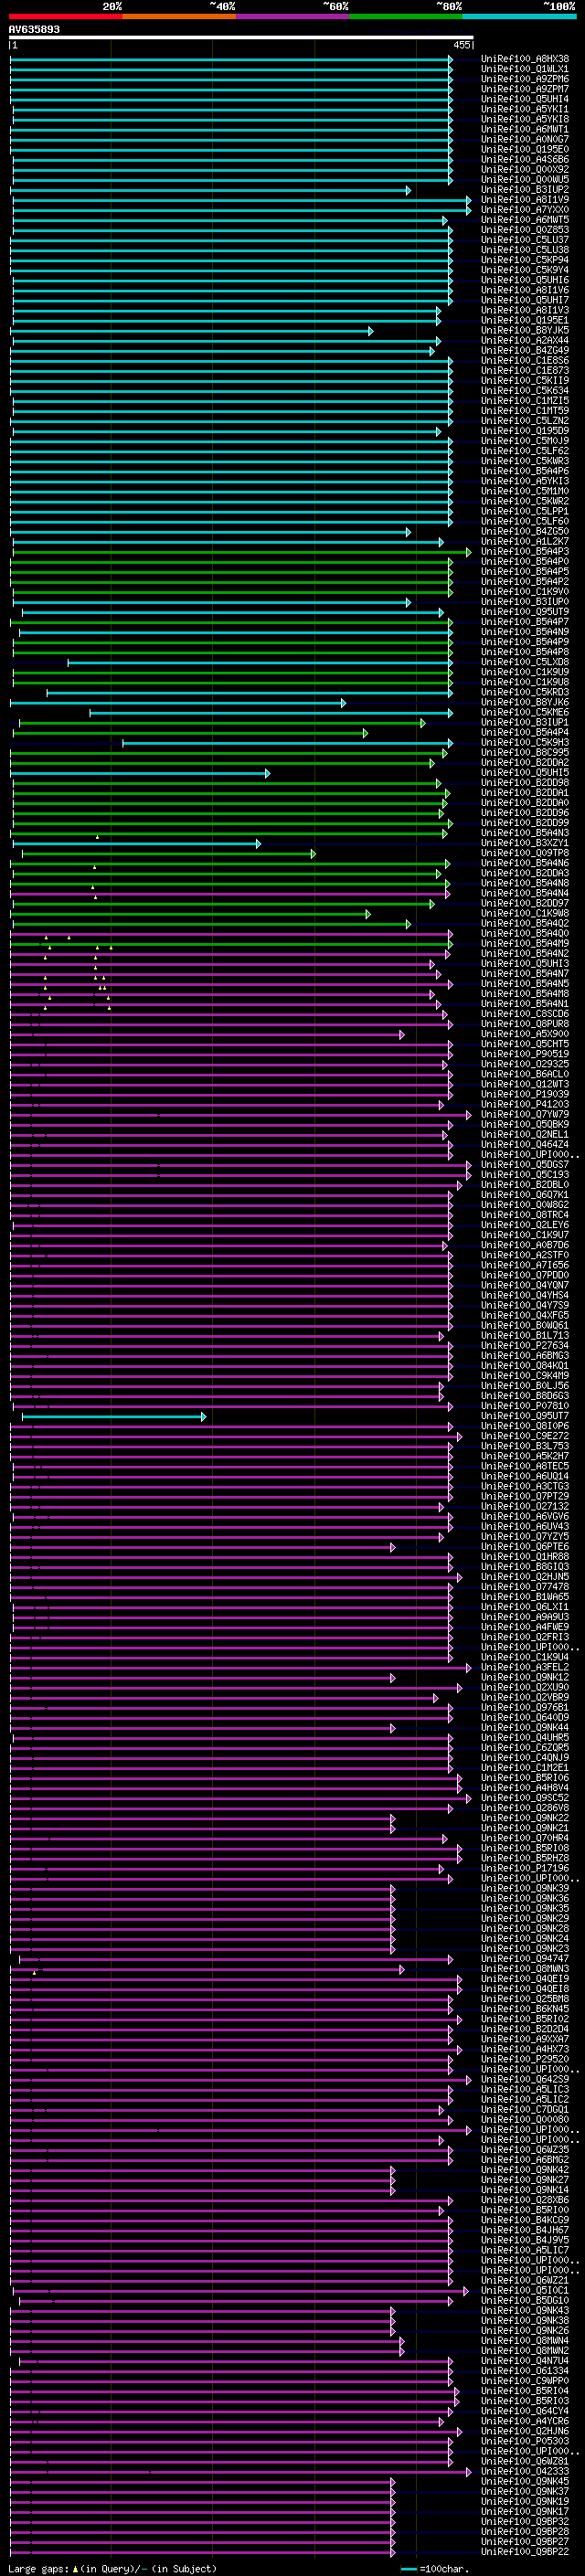This screenshot has width=585, height=2576.
Task: Select the white query sequence bar
Action: point(241,38)
